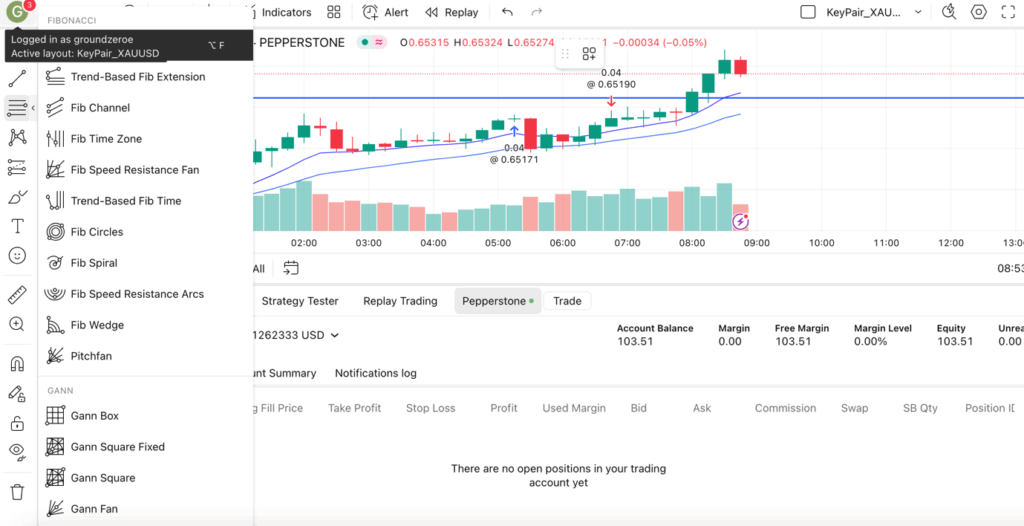Choose Gann Fan tool
The image size is (1024, 526).
(x=145, y=508)
